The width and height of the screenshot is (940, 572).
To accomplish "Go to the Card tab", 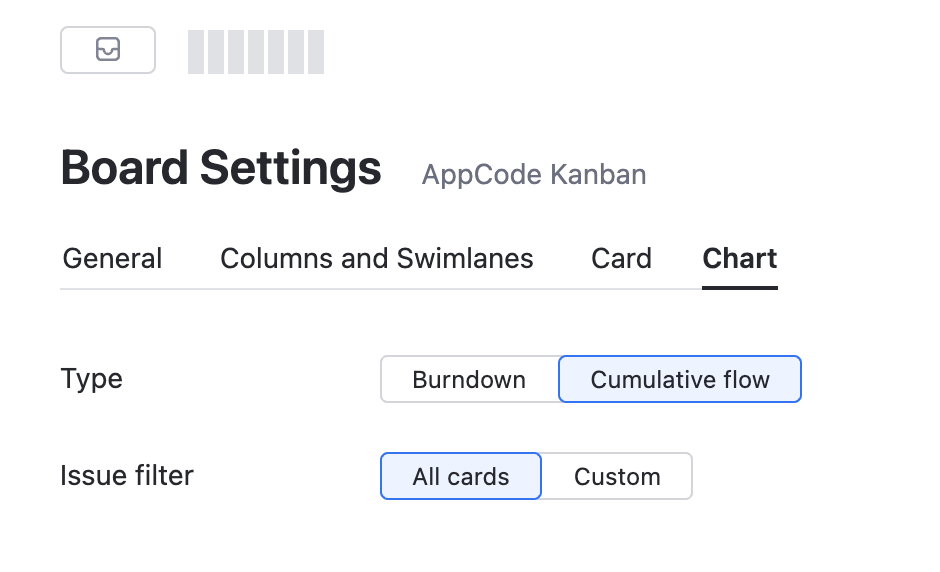I will click(x=621, y=259).
